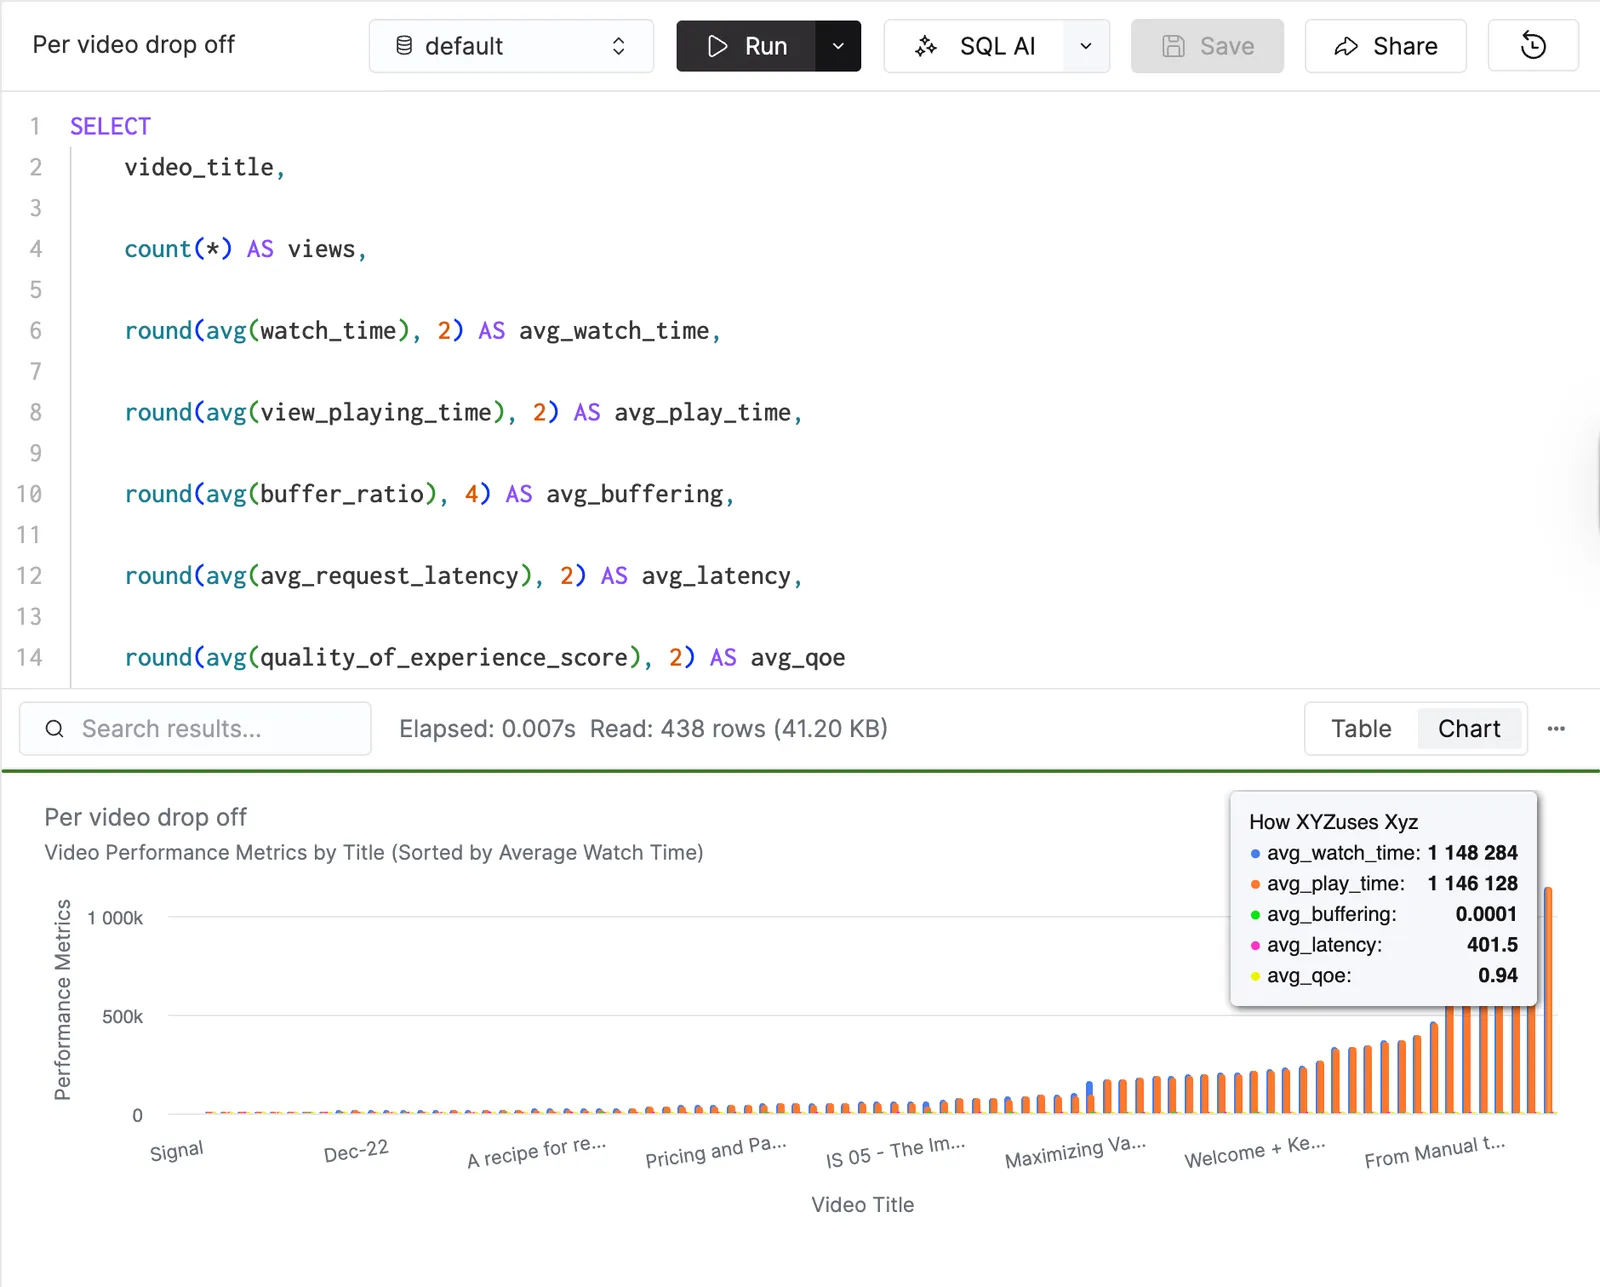1600x1287 pixels.
Task: Click the 'Elapsed: 0.007s' status text
Action: (487, 729)
